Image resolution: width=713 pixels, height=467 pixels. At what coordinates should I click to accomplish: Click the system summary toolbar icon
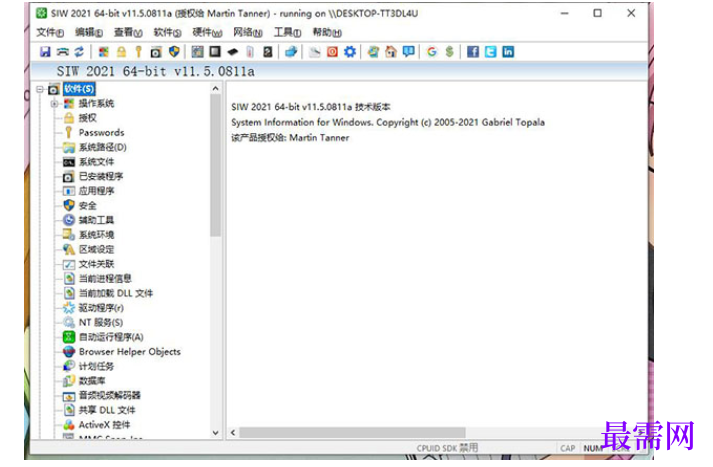pos(197,52)
